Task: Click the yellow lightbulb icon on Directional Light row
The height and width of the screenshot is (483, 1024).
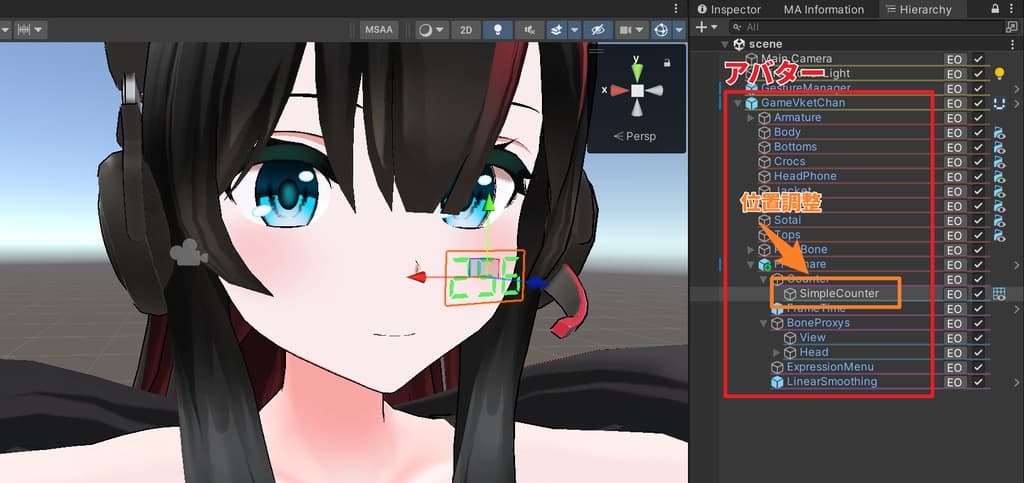Action: 999,74
